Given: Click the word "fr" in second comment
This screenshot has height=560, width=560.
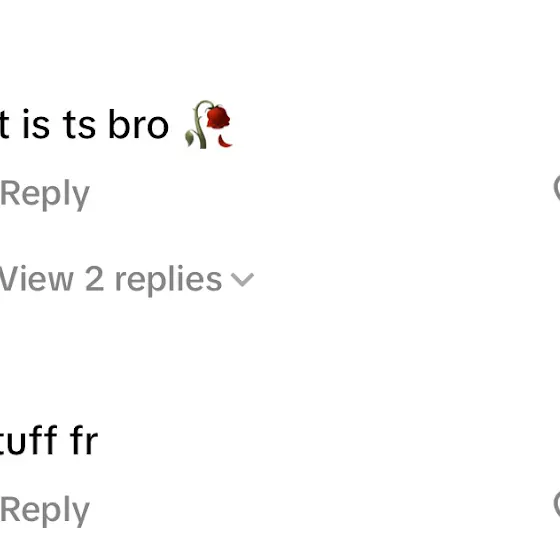Looking at the screenshot, I should (84, 440).
